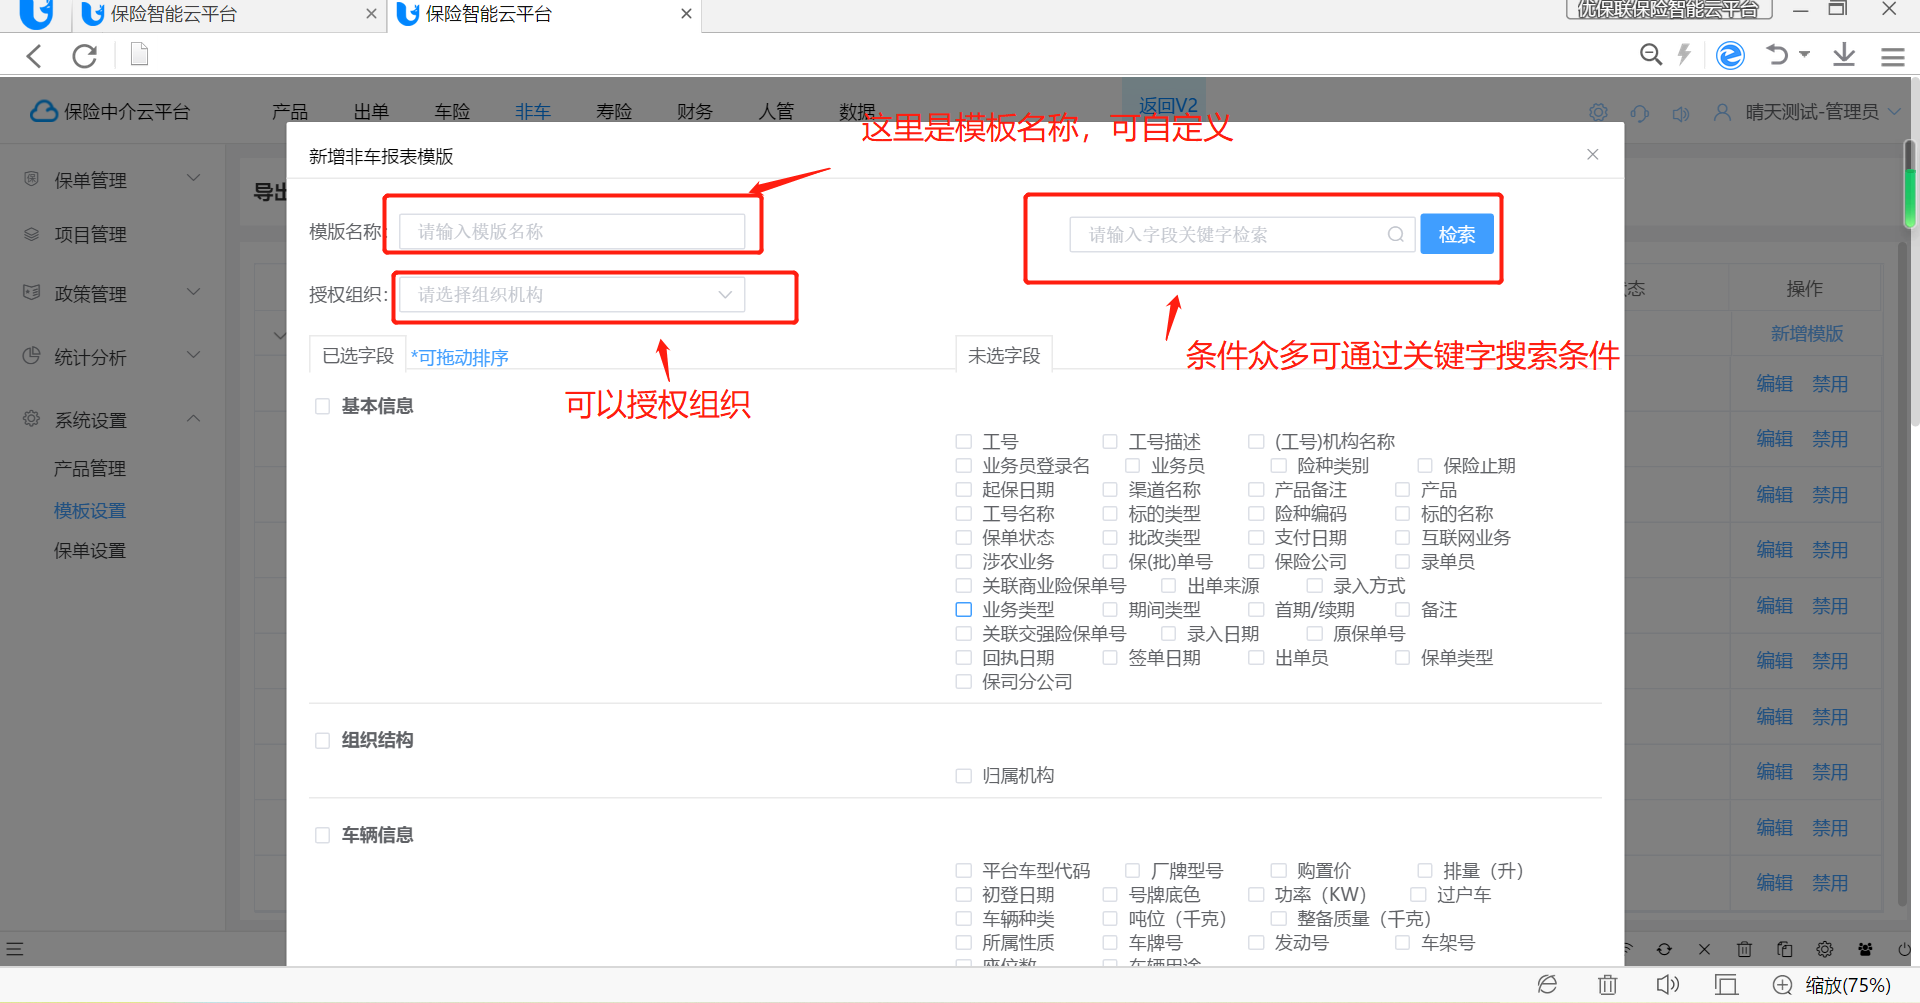The image size is (1920, 1003).
Task: Check the 业务类型 field checkbox
Action: point(963,609)
